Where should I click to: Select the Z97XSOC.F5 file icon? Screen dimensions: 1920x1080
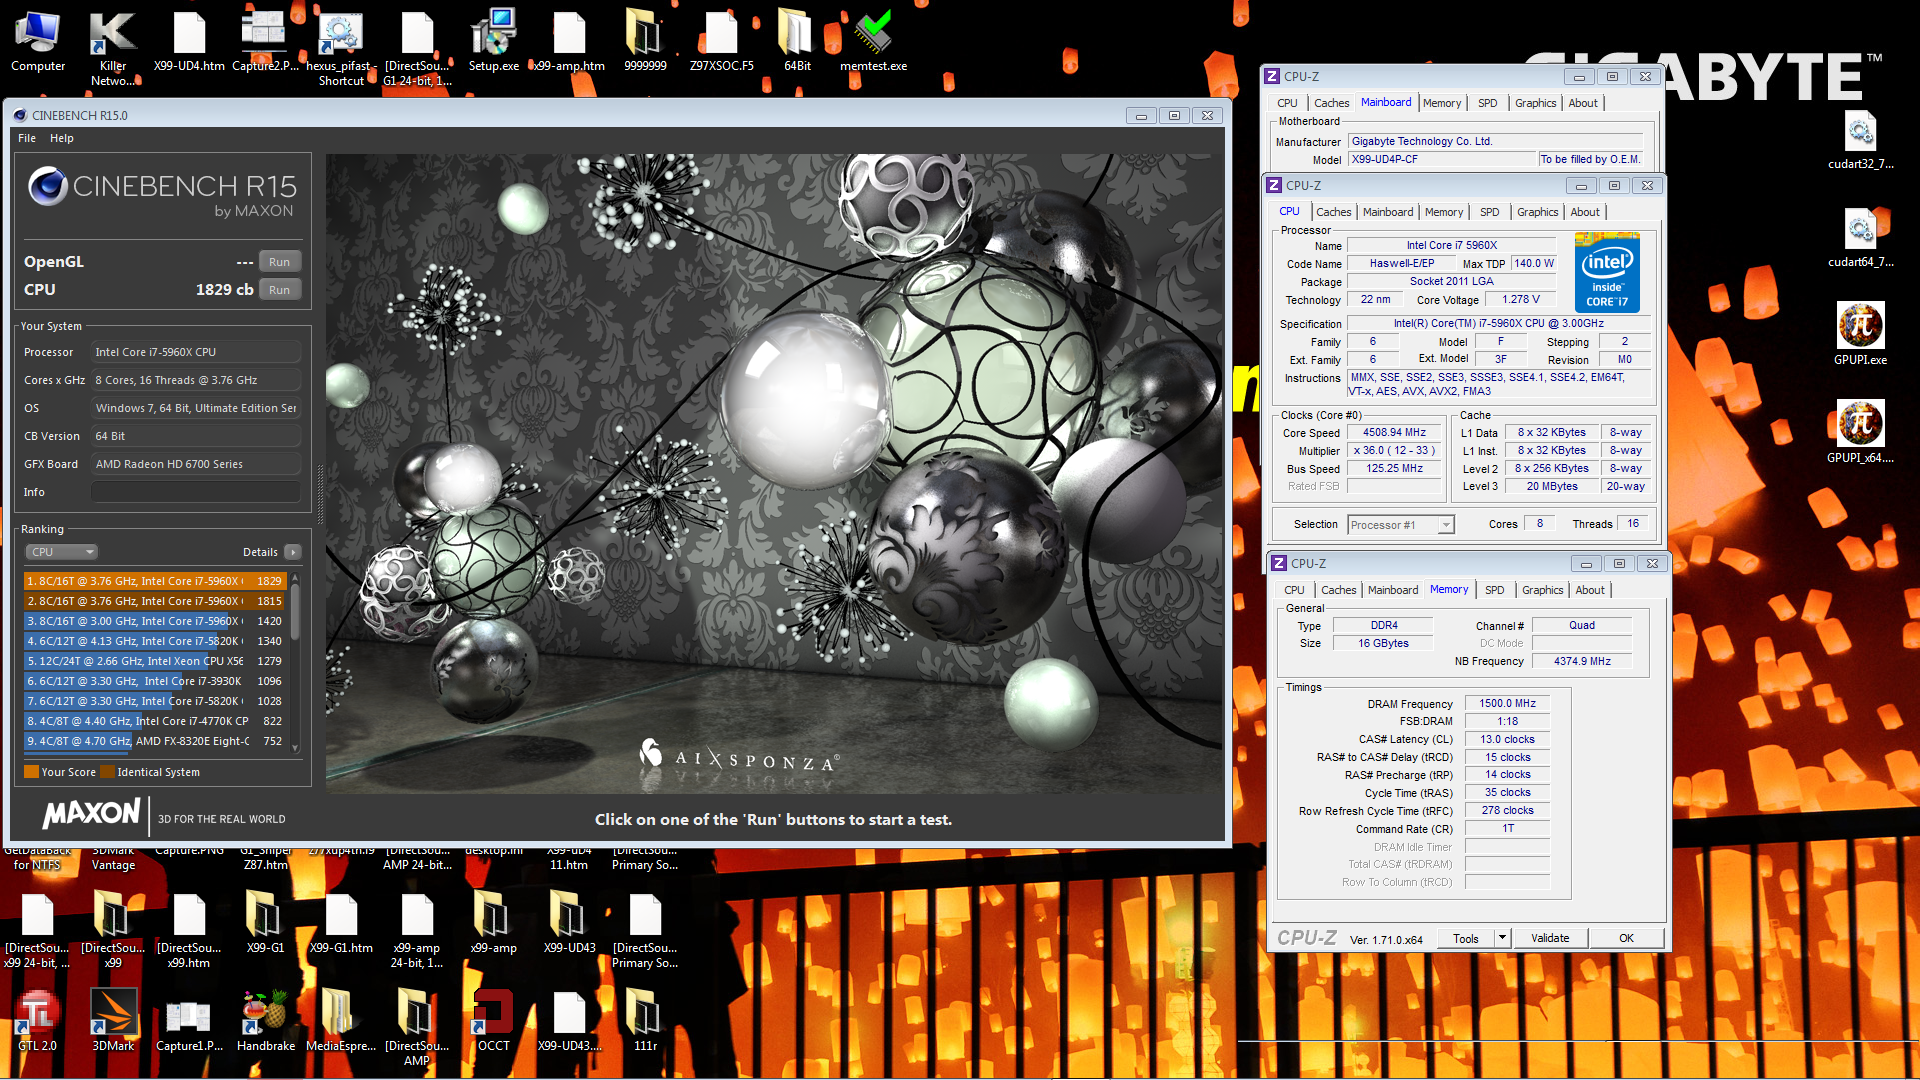click(x=721, y=42)
